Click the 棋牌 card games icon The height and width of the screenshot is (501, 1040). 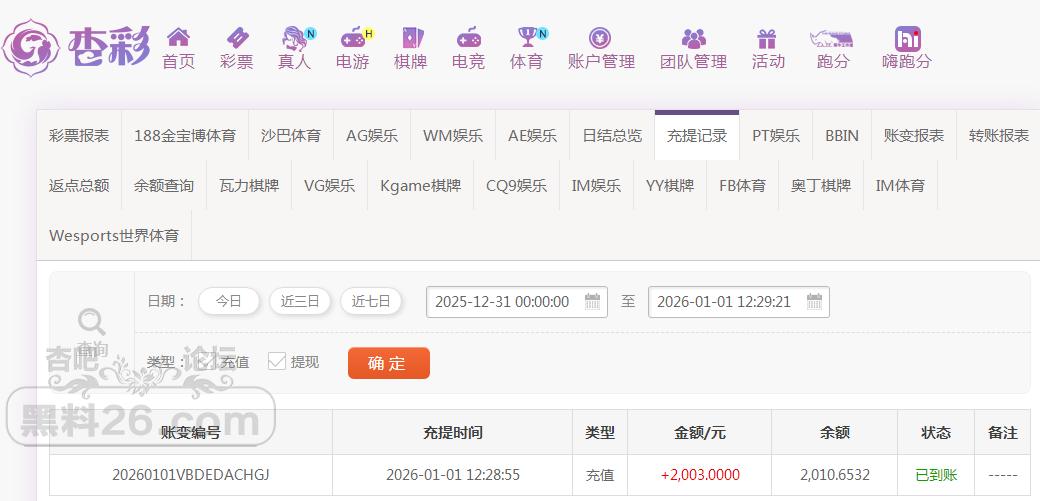coord(410,38)
